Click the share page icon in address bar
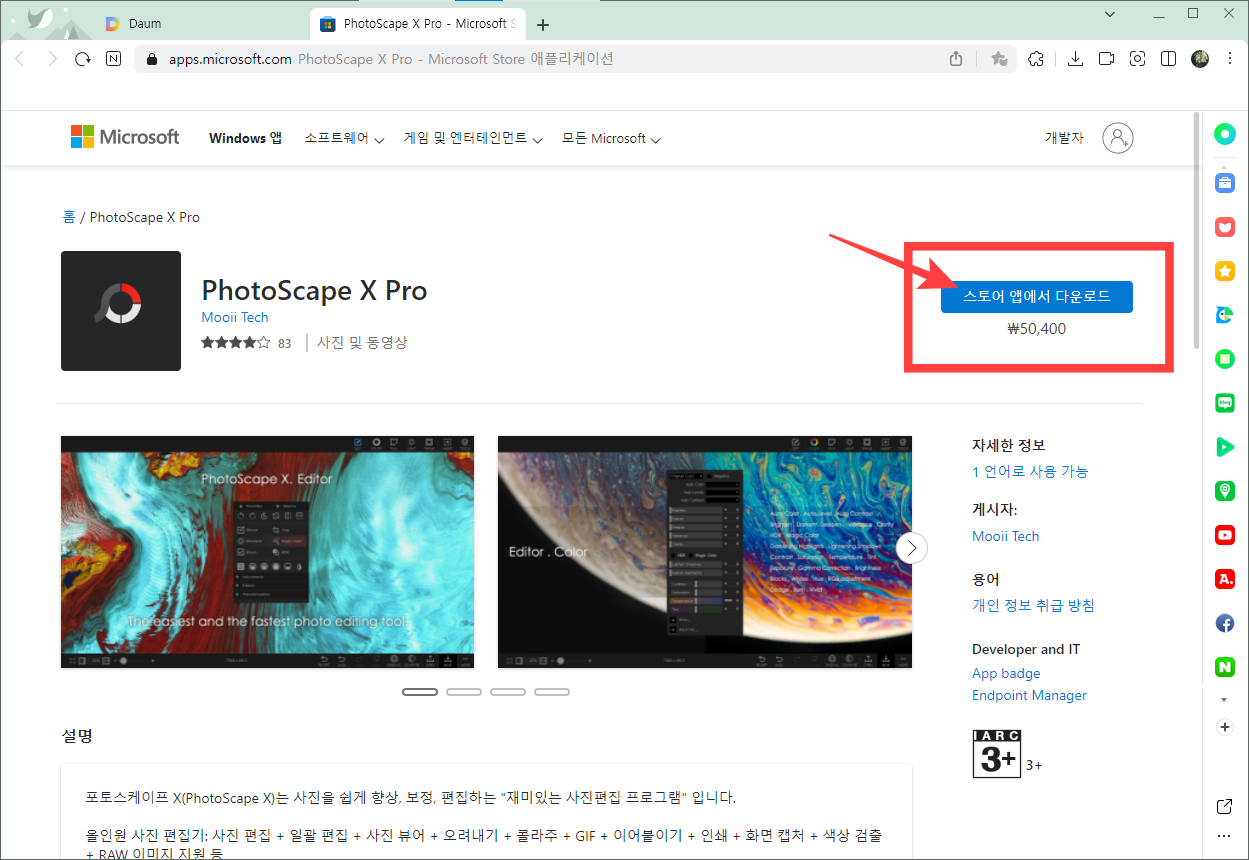The height and width of the screenshot is (860, 1249). (x=956, y=59)
